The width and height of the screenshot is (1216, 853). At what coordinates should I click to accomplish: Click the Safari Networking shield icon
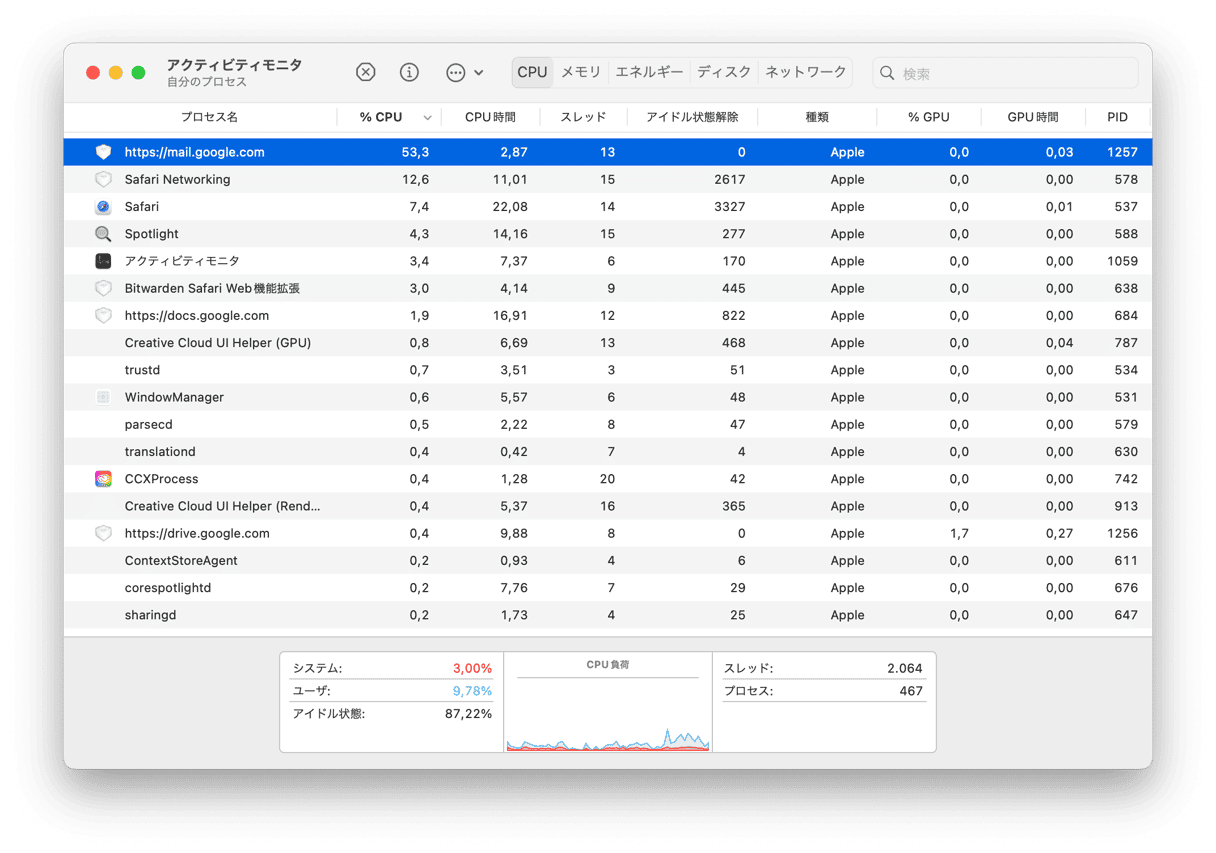(103, 179)
